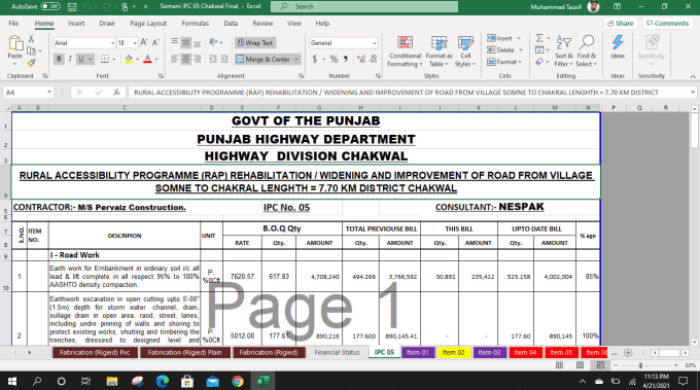This screenshot has width=700, height=390.
Task: Click the Comments button
Action: [668, 23]
